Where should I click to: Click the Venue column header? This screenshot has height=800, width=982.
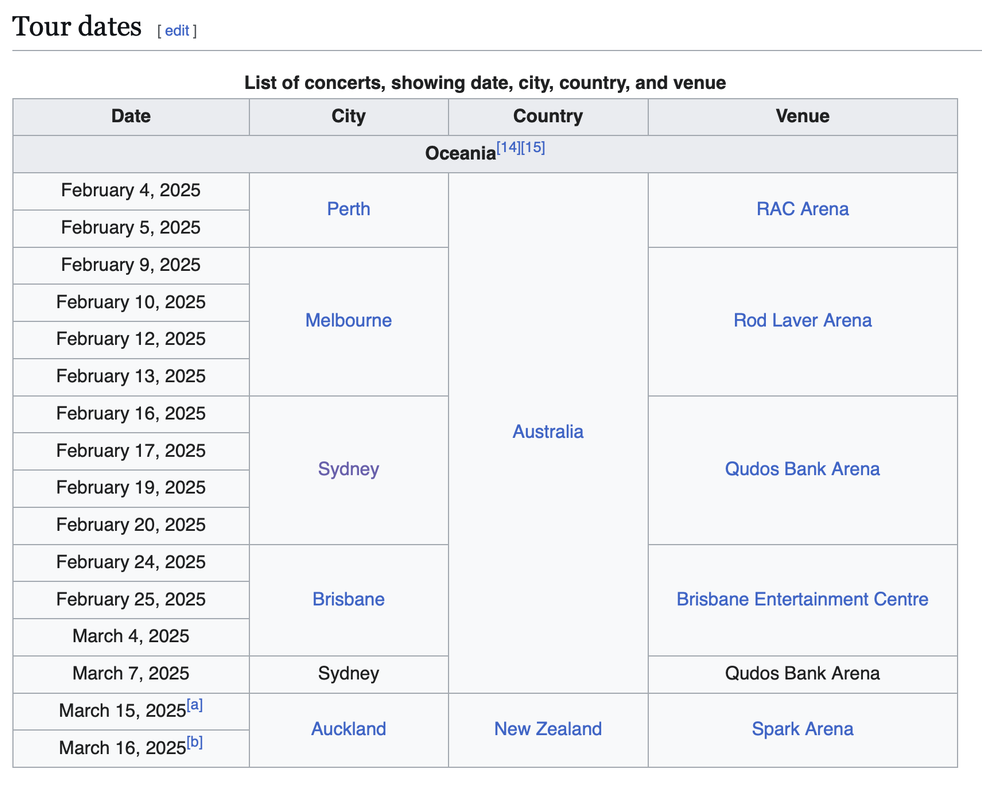pyautogui.click(x=802, y=117)
